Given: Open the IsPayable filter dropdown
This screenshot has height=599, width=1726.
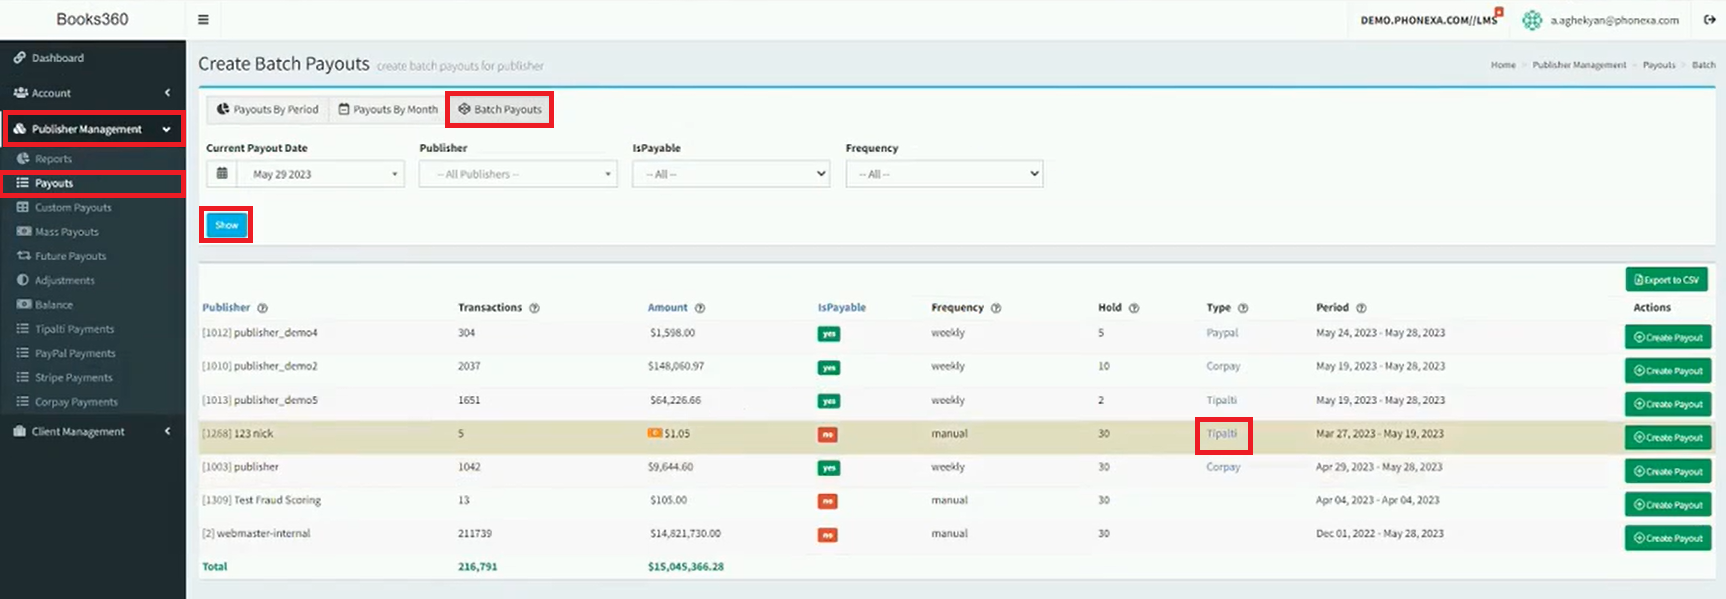Looking at the screenshot, I should [x=730, y=174].
